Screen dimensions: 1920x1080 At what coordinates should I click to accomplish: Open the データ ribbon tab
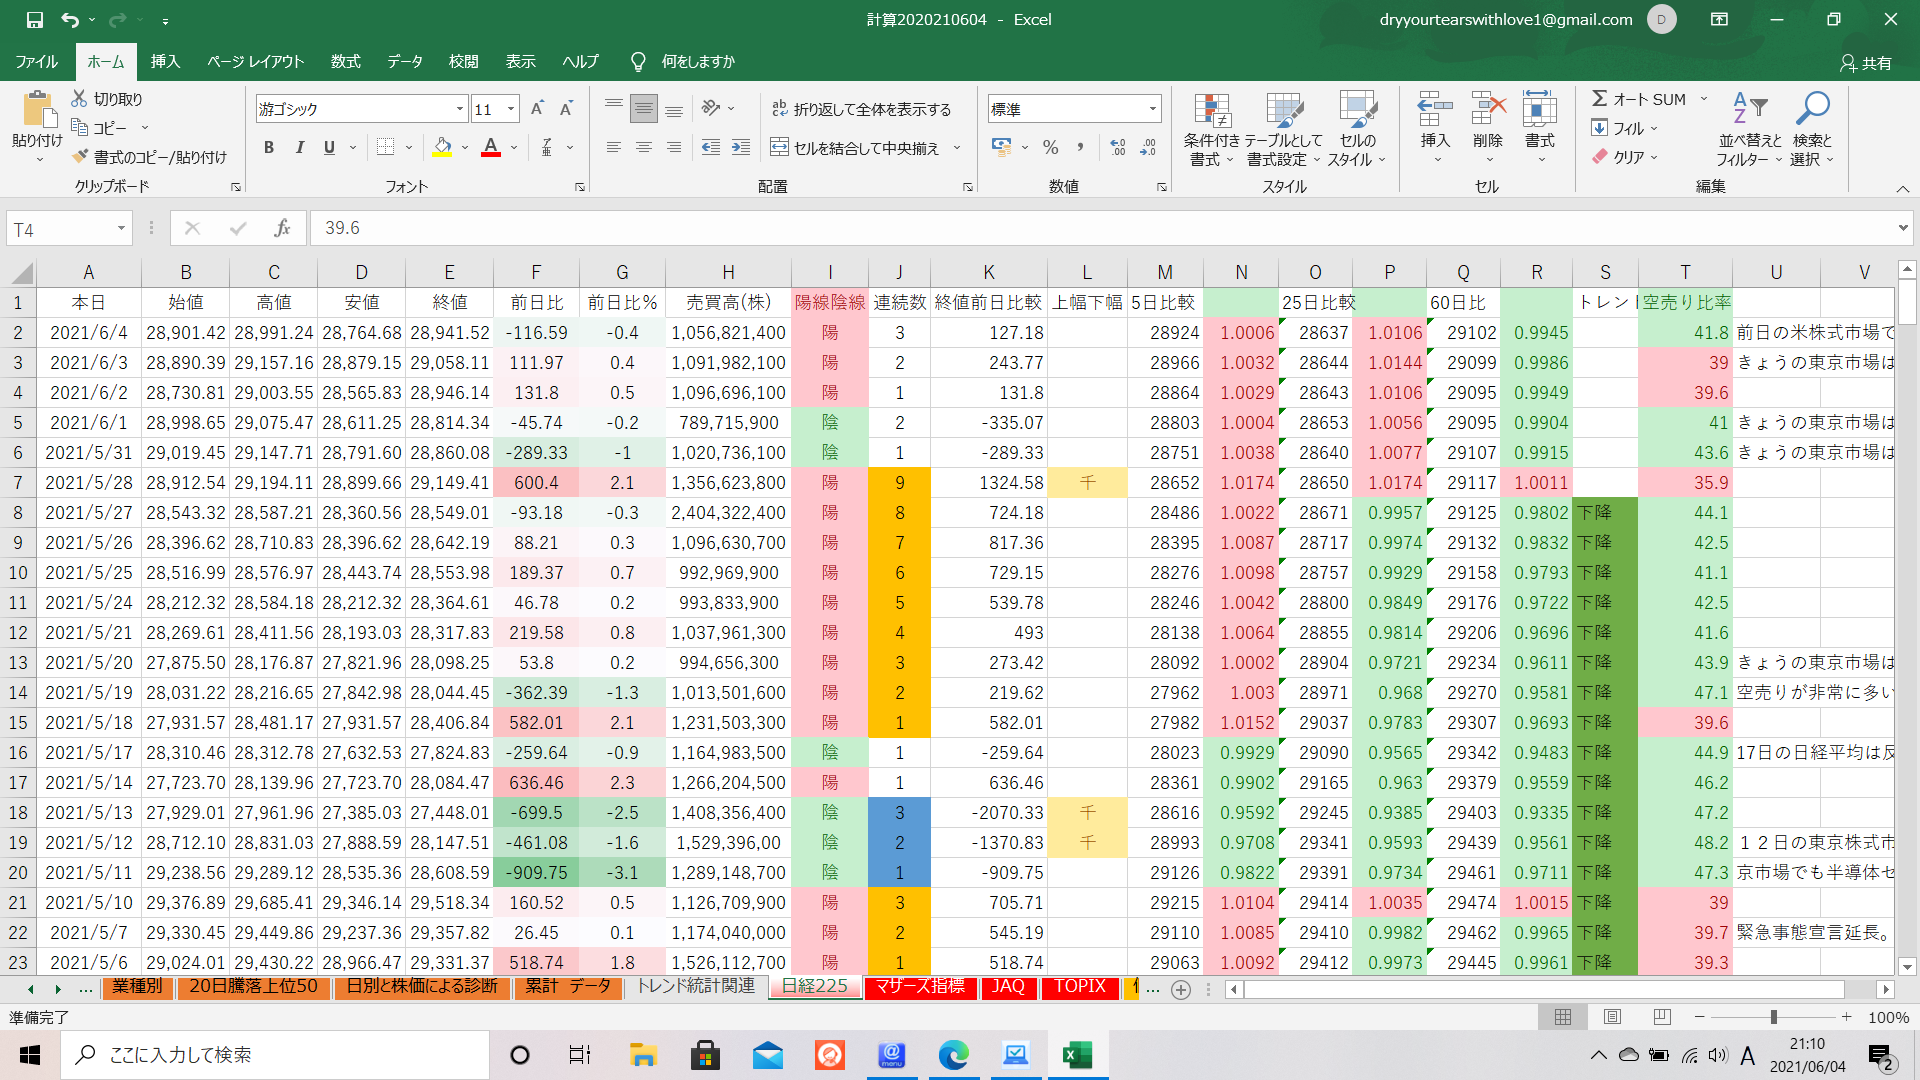click(x=405, y=61)
